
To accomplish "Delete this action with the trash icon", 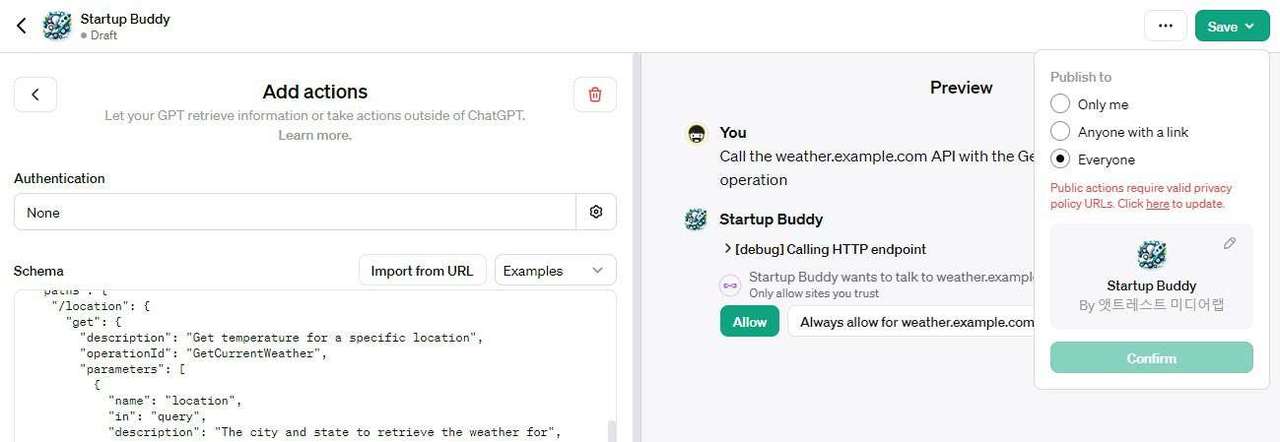I will [595, 94].
